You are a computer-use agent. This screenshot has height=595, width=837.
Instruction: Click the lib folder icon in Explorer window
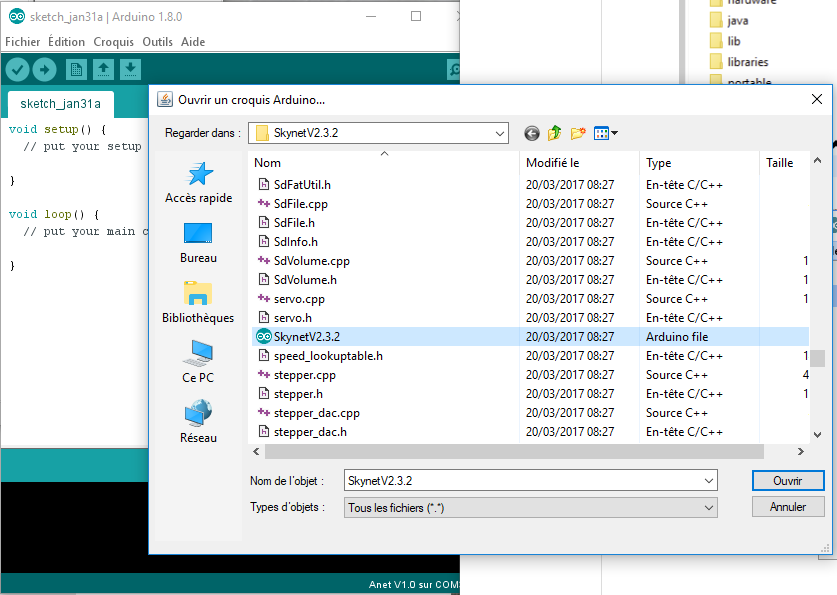[x=716, y=41]
